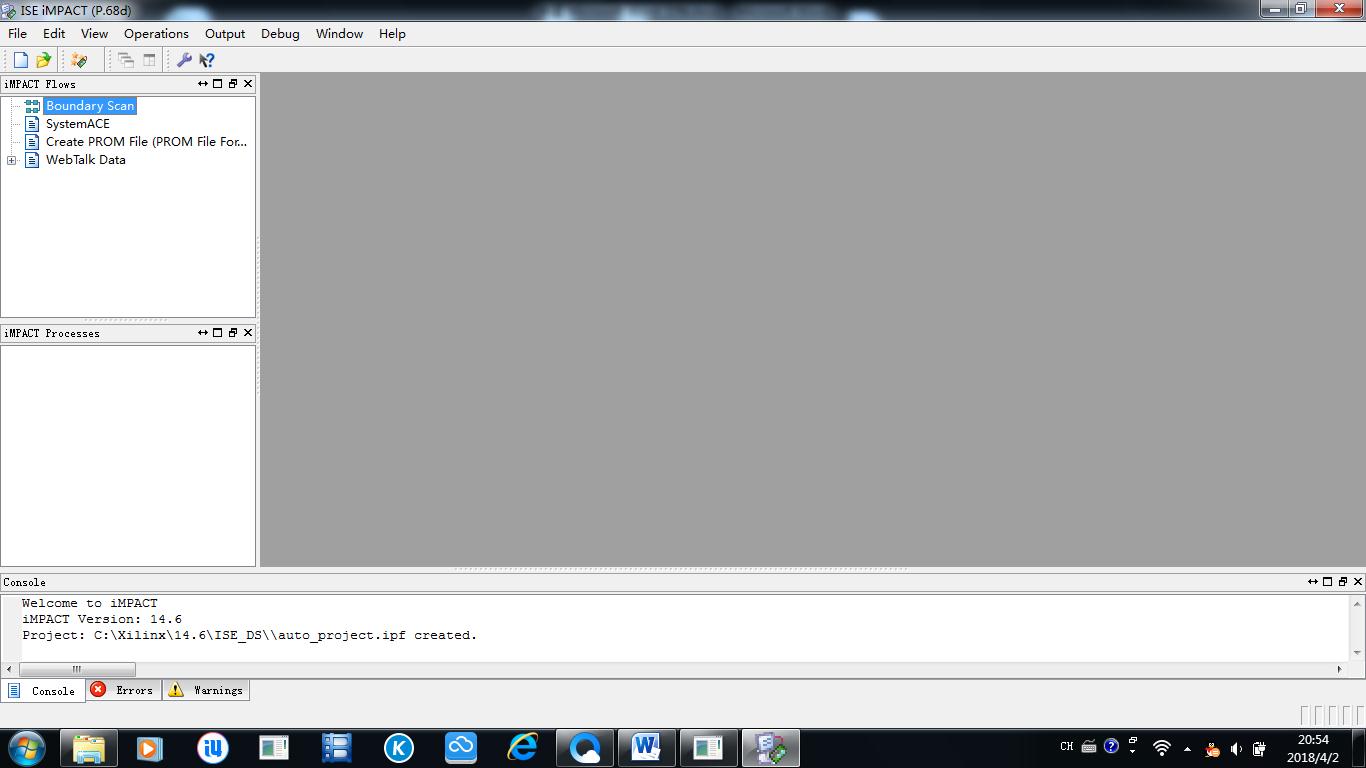Open the Debug menu
This screenshot has width=1366, height=768.
(280, 33)
